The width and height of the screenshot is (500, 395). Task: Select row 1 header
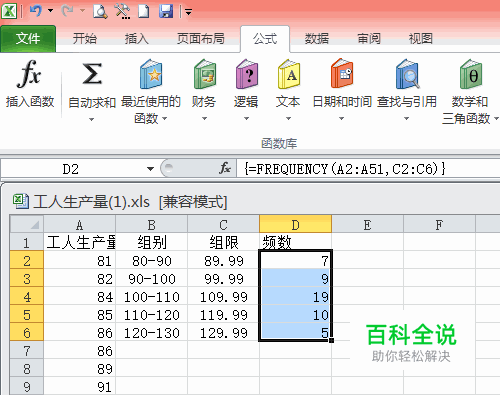[27, 242]
